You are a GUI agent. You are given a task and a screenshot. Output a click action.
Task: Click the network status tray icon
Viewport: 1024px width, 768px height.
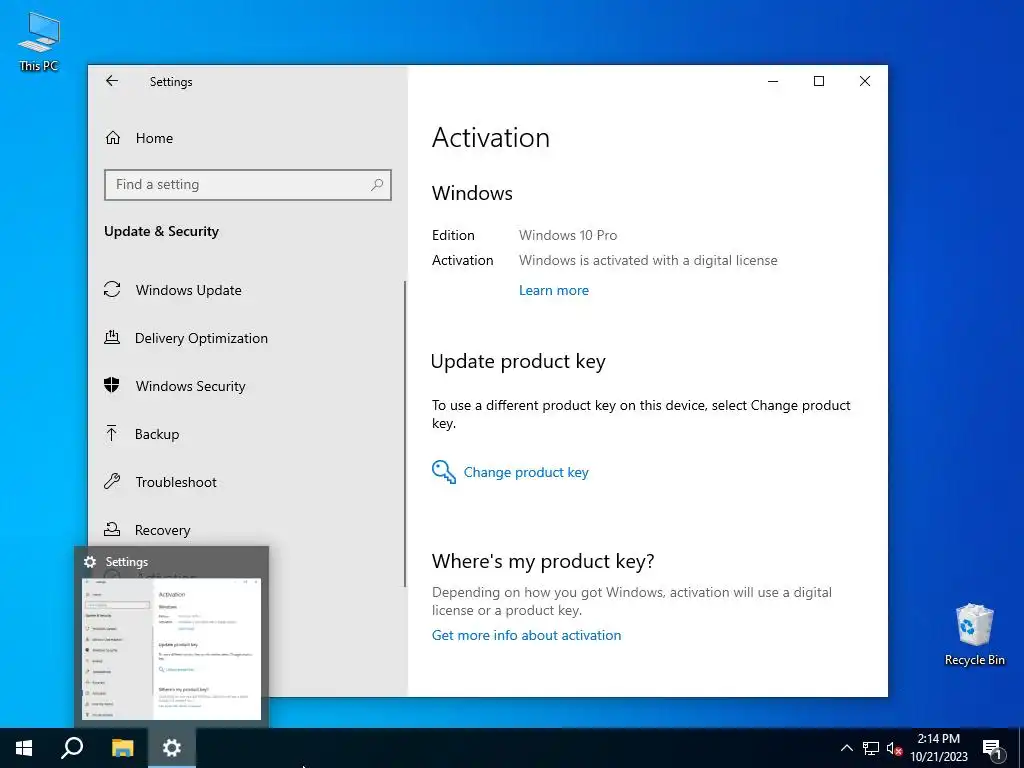tap(871, 748)
